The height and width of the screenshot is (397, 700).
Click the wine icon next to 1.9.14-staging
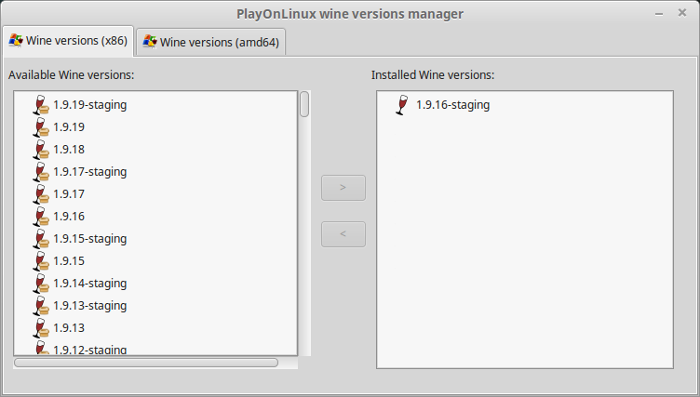pyautogui.click(x=41, y=284)
